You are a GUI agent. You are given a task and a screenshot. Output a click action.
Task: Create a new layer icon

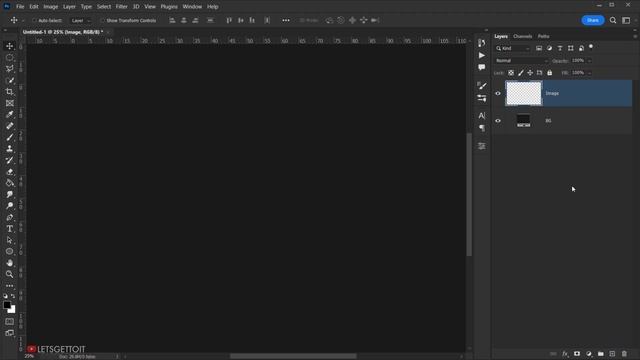612,354
